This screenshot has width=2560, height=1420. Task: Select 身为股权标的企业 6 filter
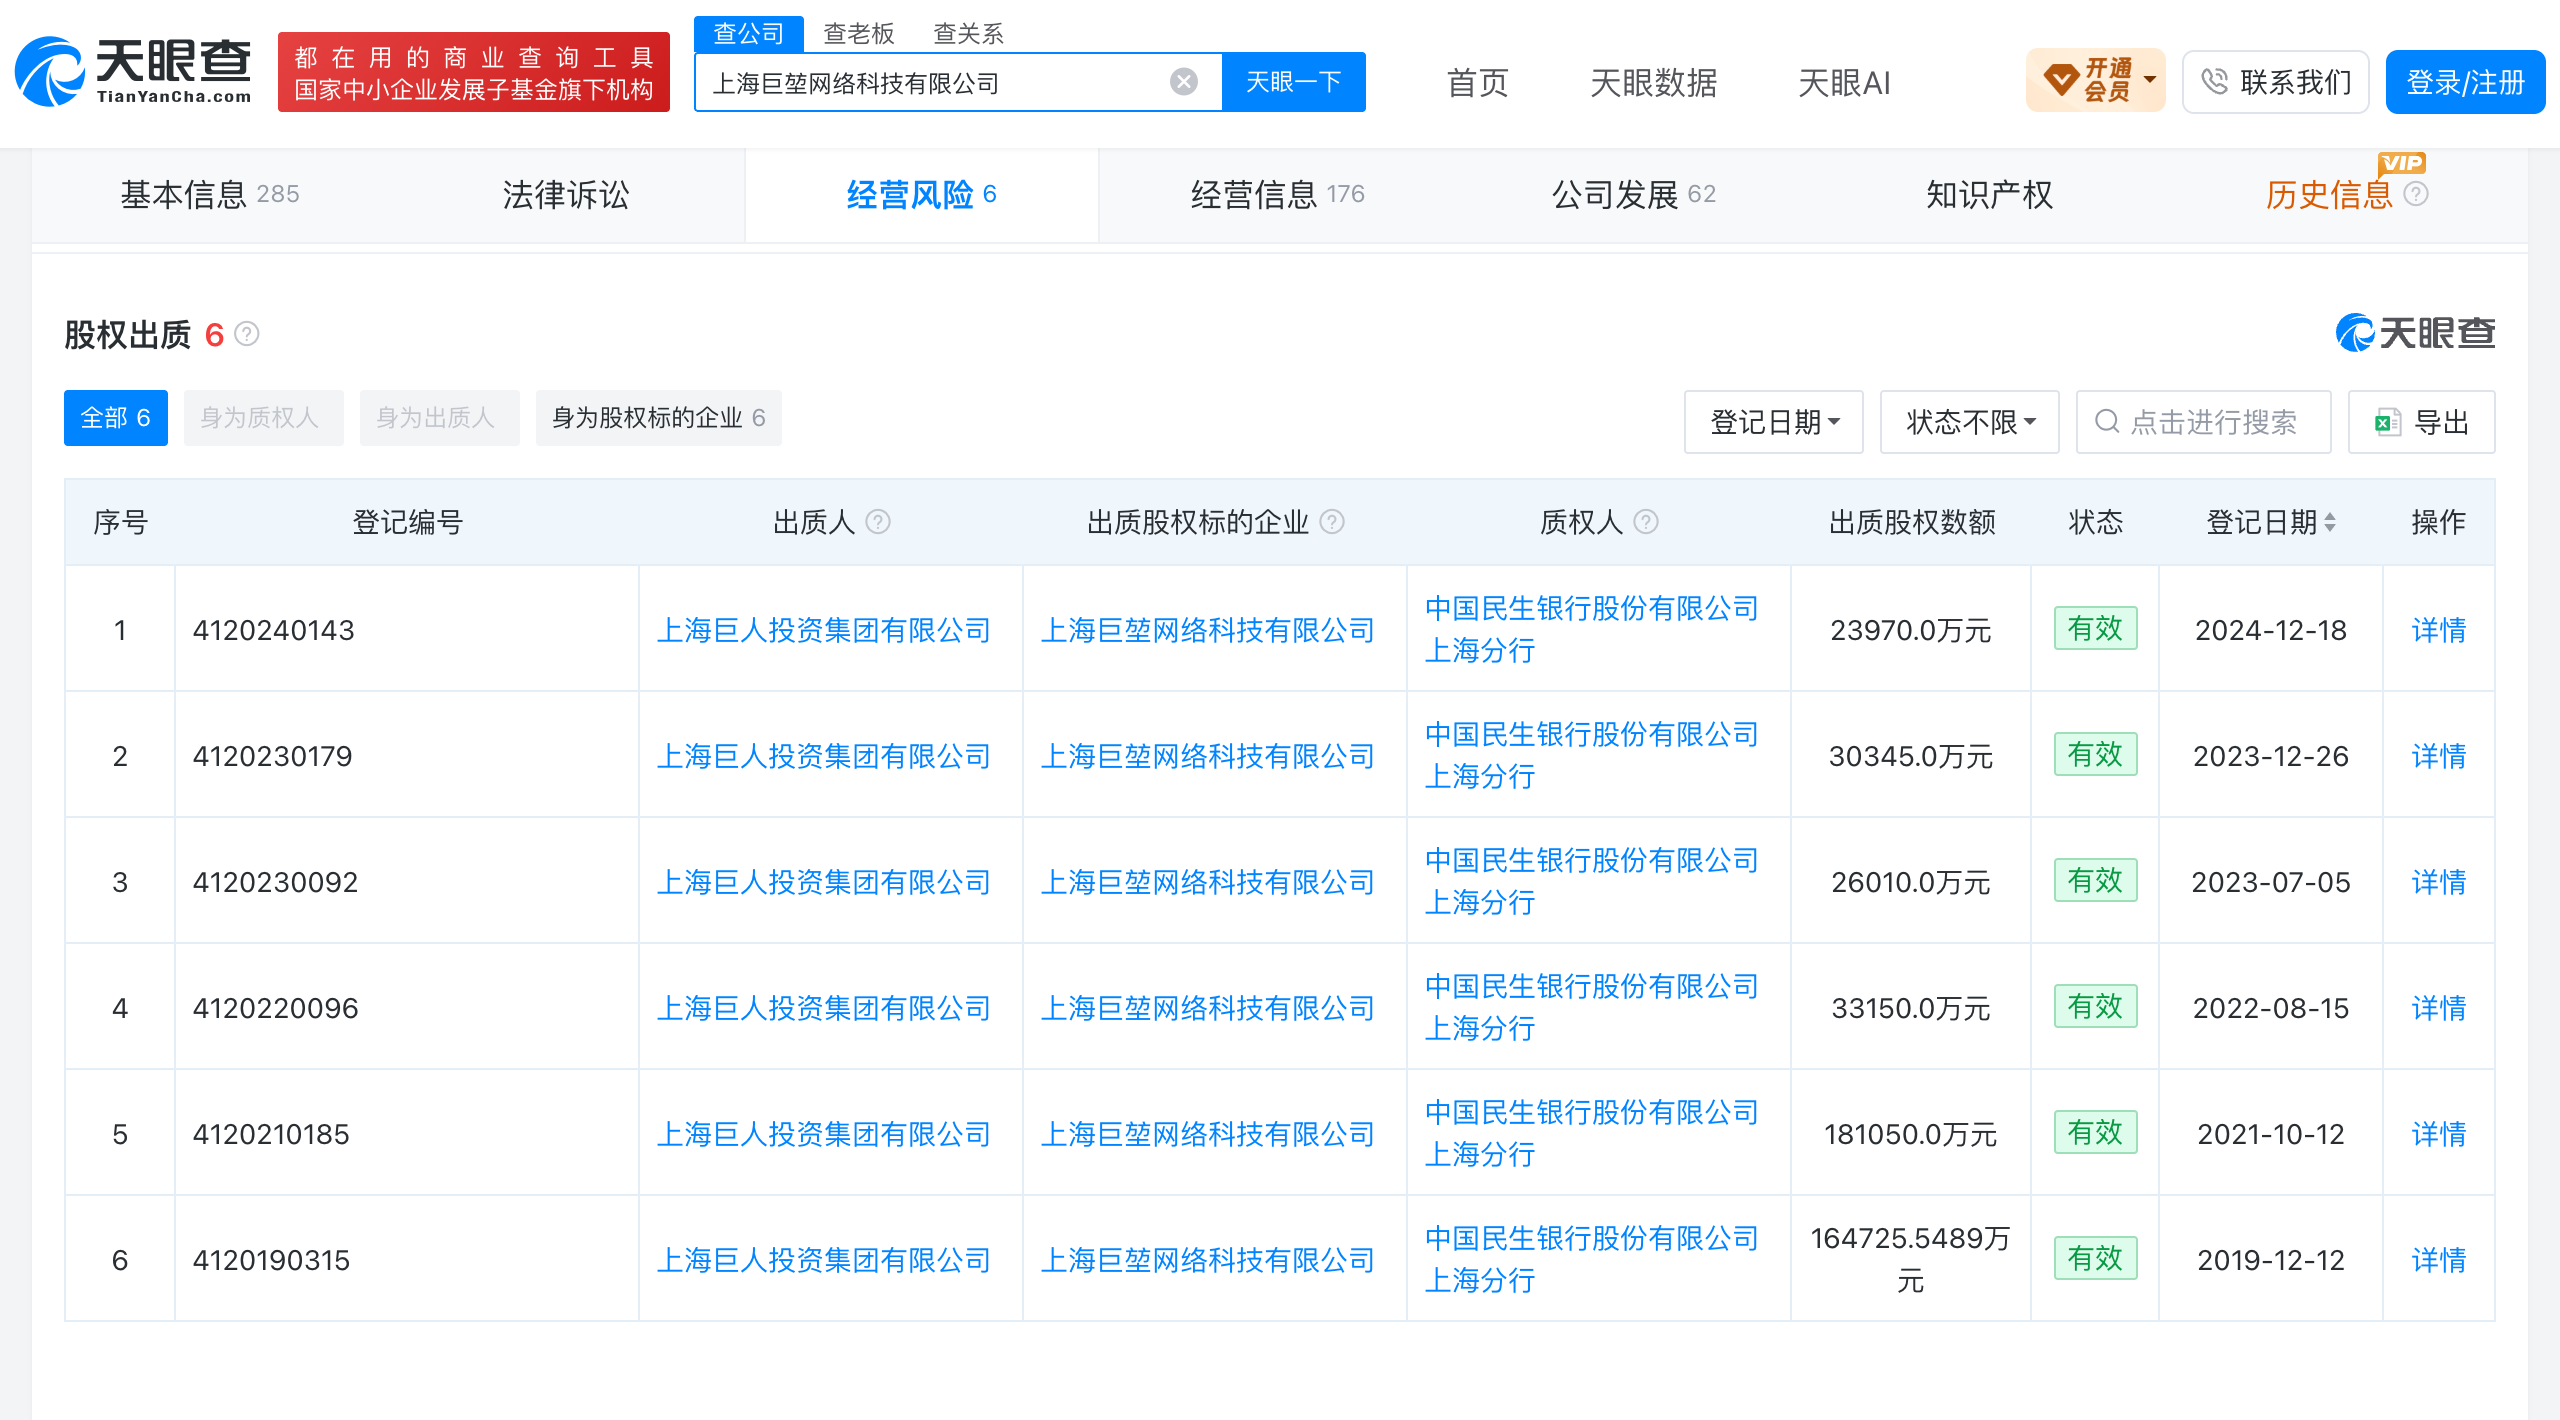tap(659, 418)
